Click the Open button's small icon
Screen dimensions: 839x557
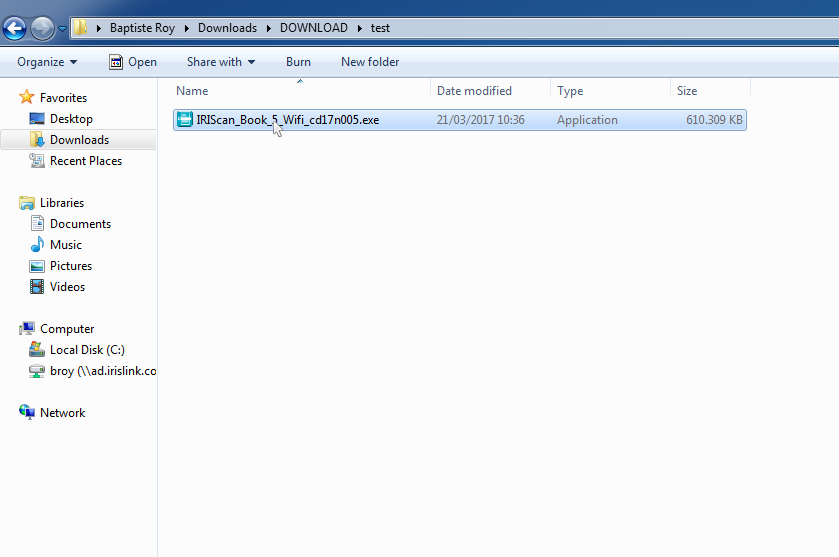point(116,62)
